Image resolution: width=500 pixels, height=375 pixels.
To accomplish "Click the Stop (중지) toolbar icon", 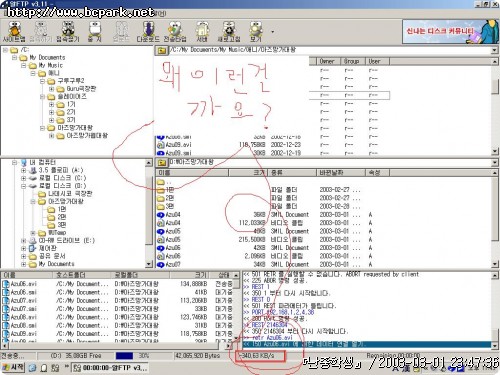I will tap(95, 32).
